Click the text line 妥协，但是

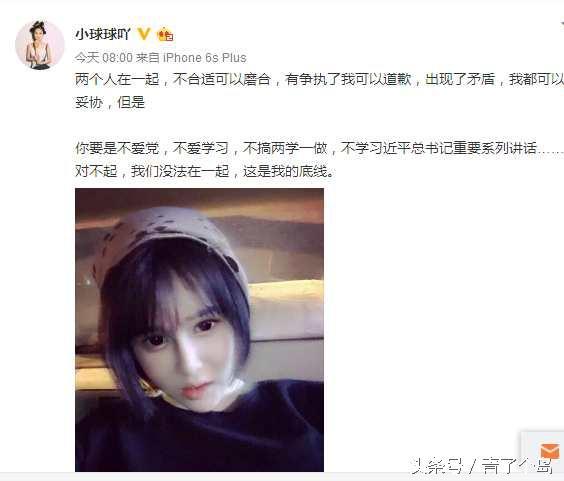(x=110, y=103)
